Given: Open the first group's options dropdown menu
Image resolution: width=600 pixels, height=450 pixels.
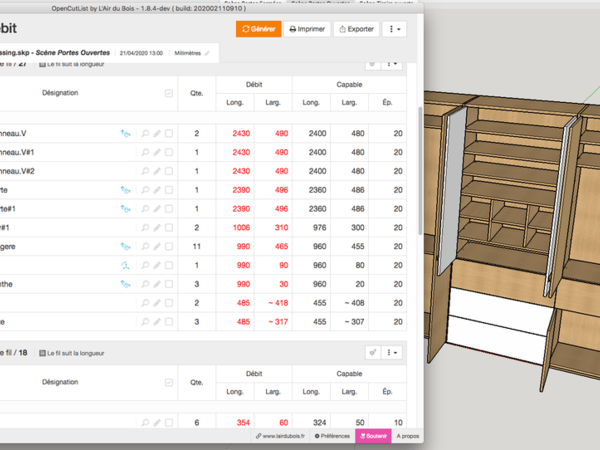Looking at the screenshot, I should point(392,63).
